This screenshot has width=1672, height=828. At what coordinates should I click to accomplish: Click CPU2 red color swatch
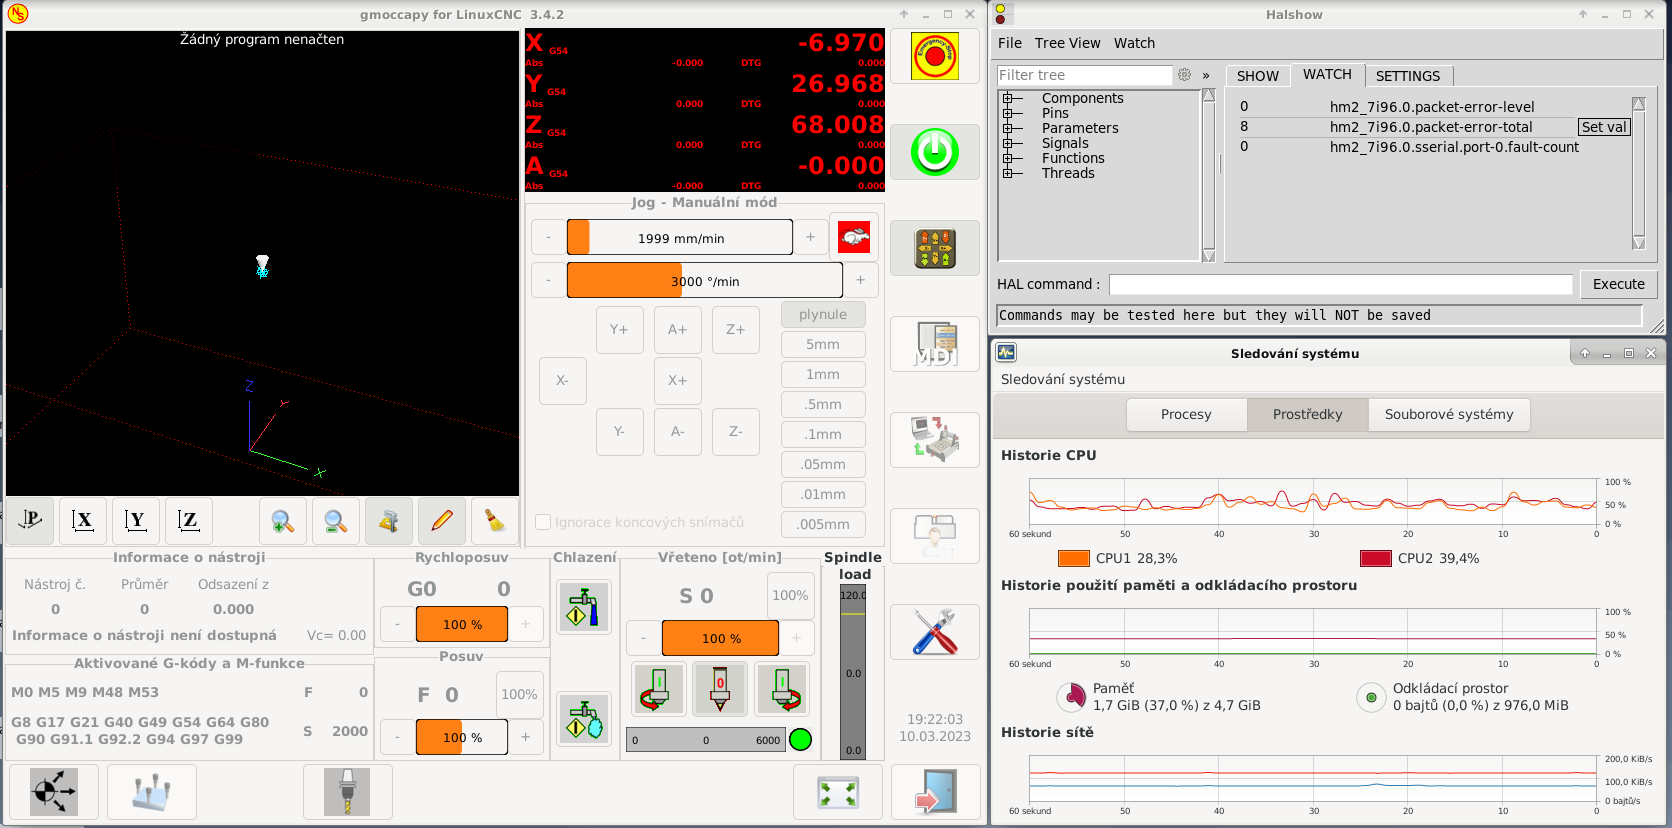(x=1376, y=558)
